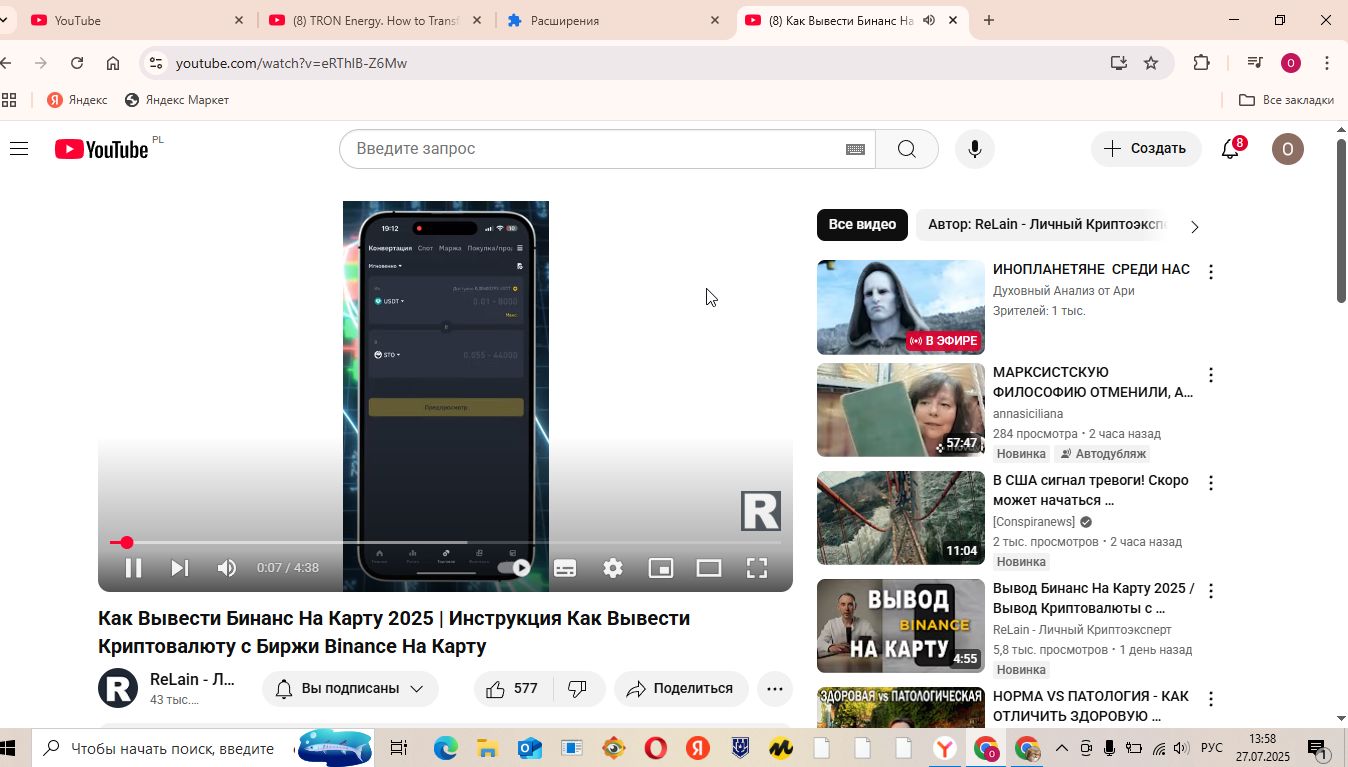This screenshot has width=1348, height=767.
Task: Toggle theater mode
Action: point(709,568)
